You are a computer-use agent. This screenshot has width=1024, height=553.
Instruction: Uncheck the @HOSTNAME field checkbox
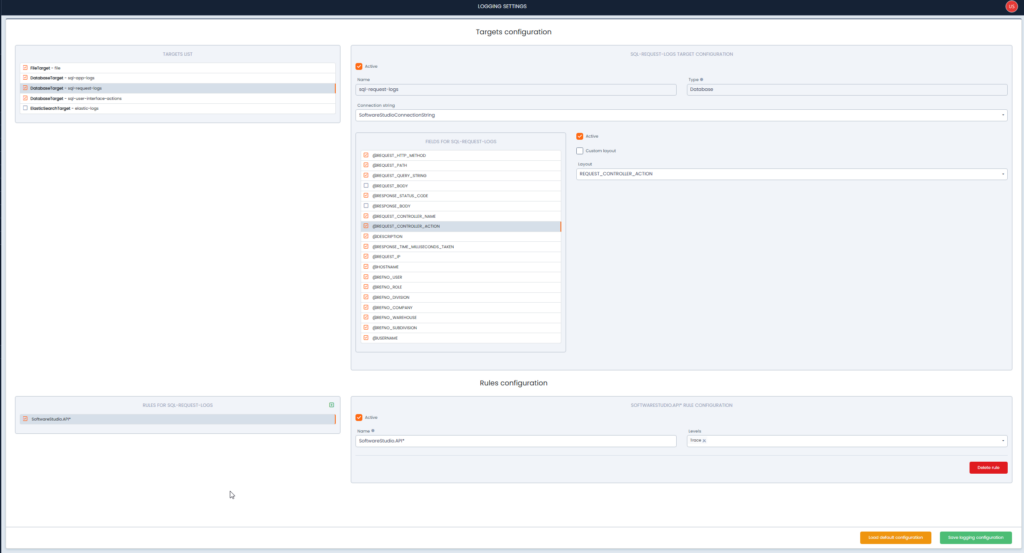[366, 267]
